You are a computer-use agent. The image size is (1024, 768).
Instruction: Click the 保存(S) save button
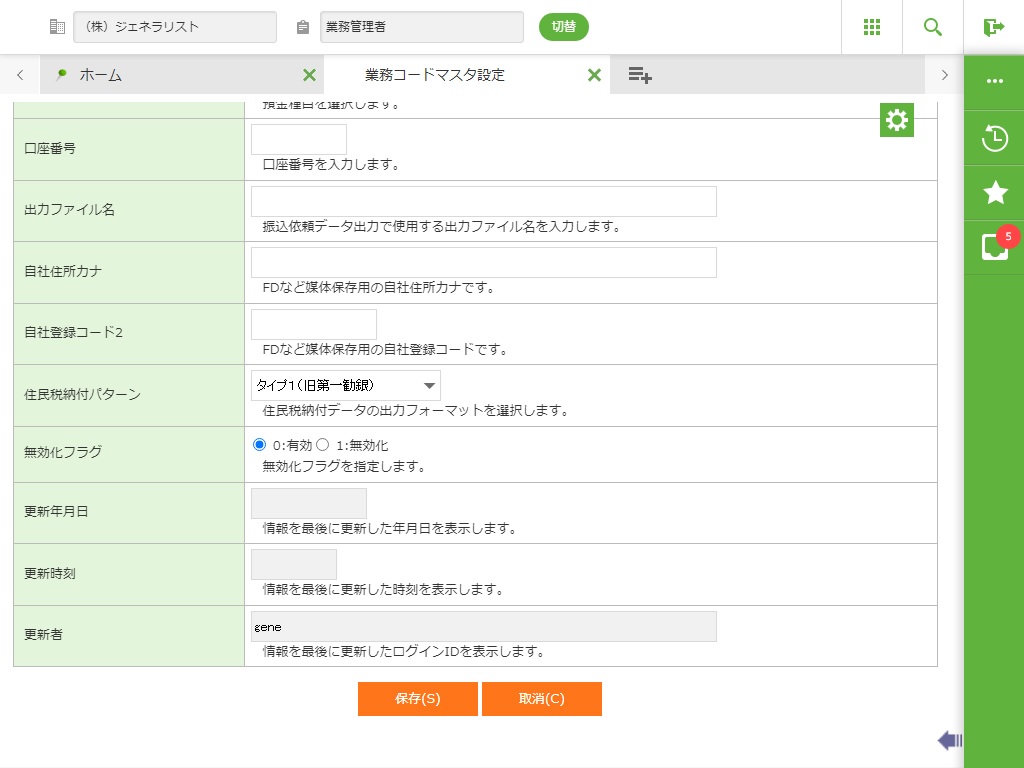pos(417,699)
